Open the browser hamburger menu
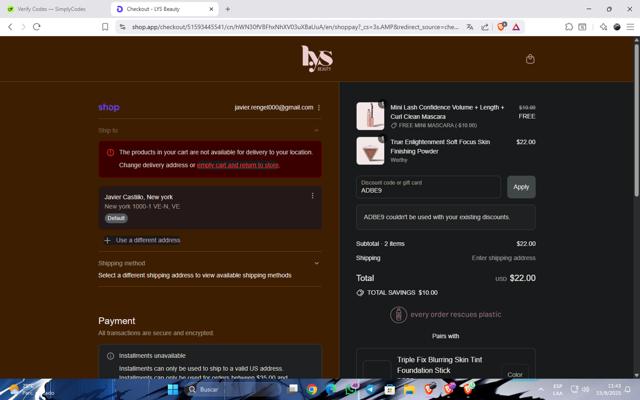The height and width of the screenshot is (400, 640). [x=631, y=27]
